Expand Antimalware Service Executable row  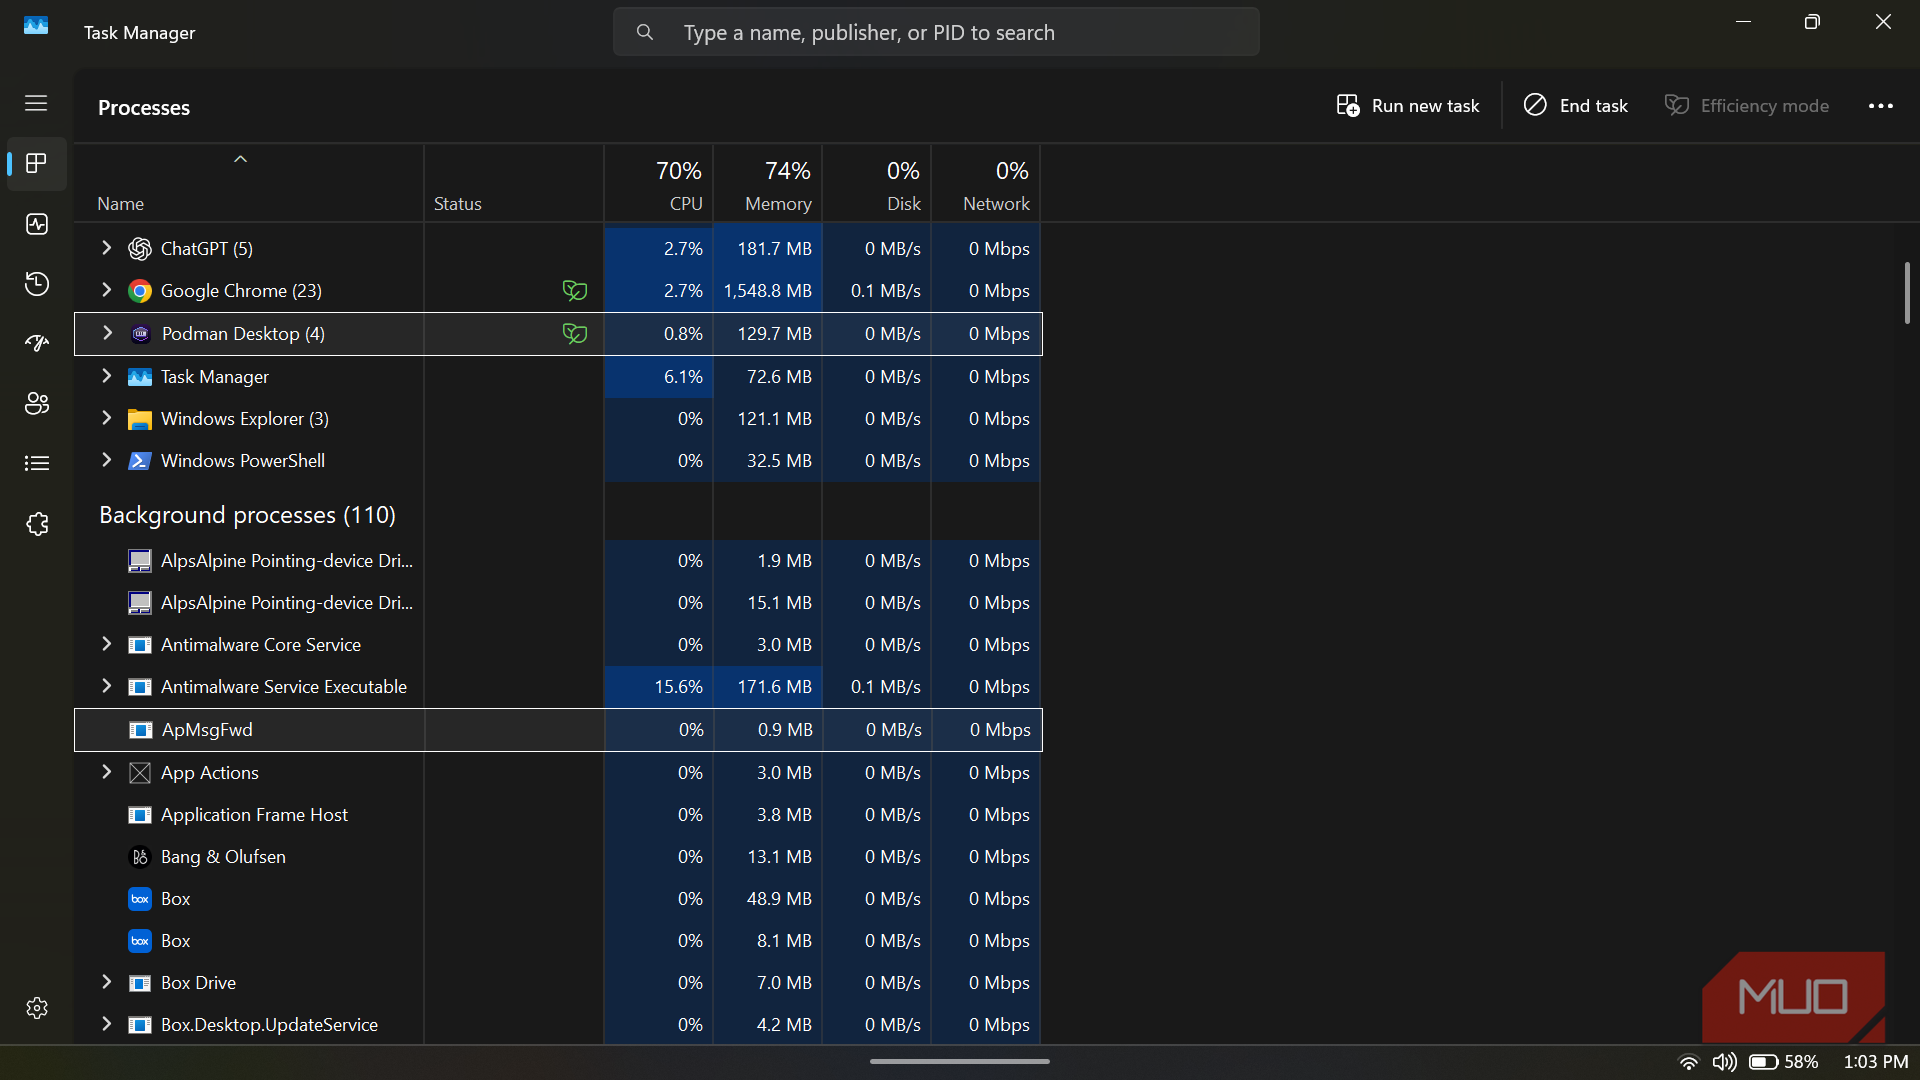106,686
